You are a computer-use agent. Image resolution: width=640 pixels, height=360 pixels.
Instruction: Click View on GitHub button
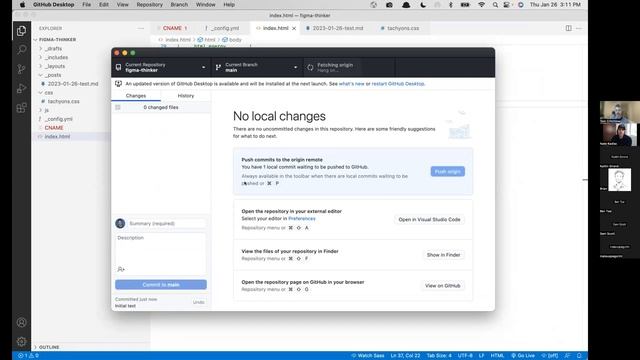pos(442,286)
